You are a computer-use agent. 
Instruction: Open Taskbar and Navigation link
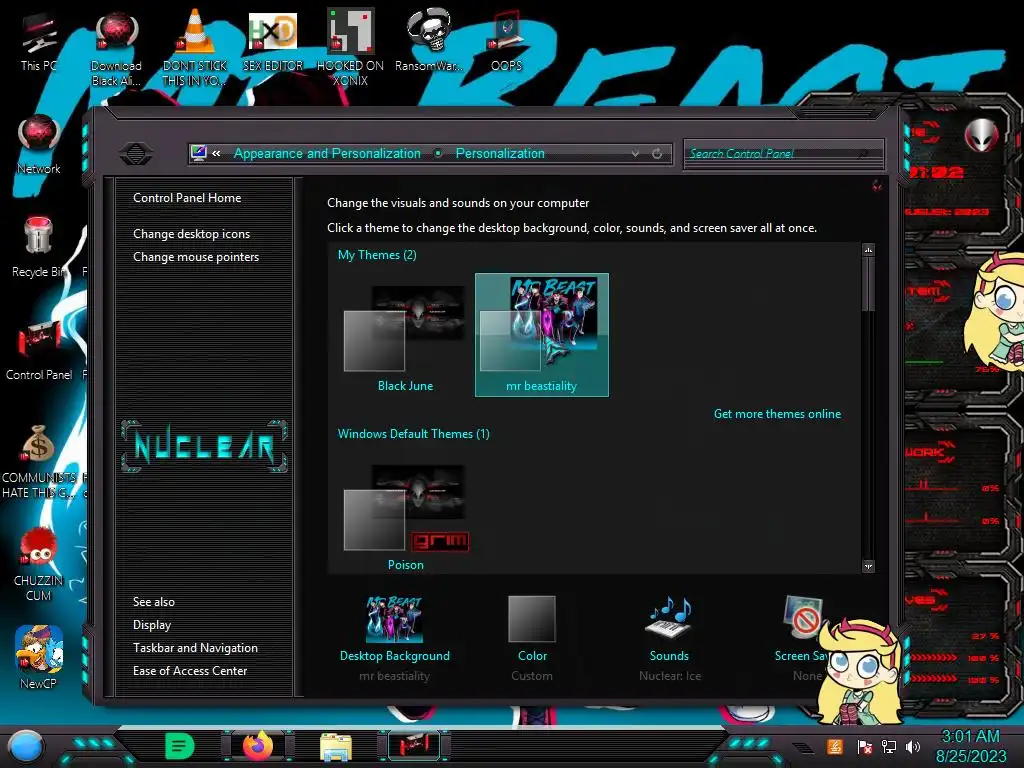[195, 648]
